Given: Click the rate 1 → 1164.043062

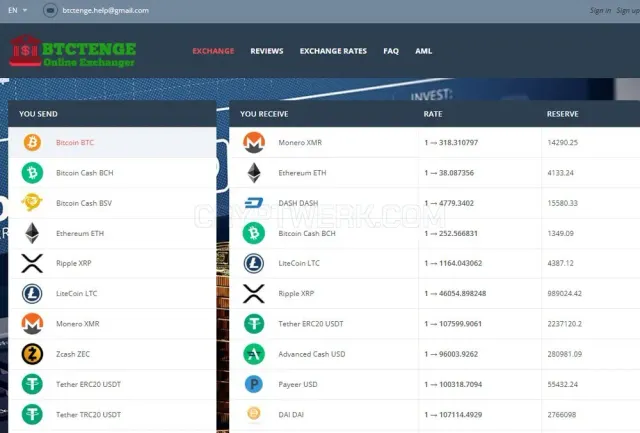Looking at the screenshot, I should click(x=453, y=263).
